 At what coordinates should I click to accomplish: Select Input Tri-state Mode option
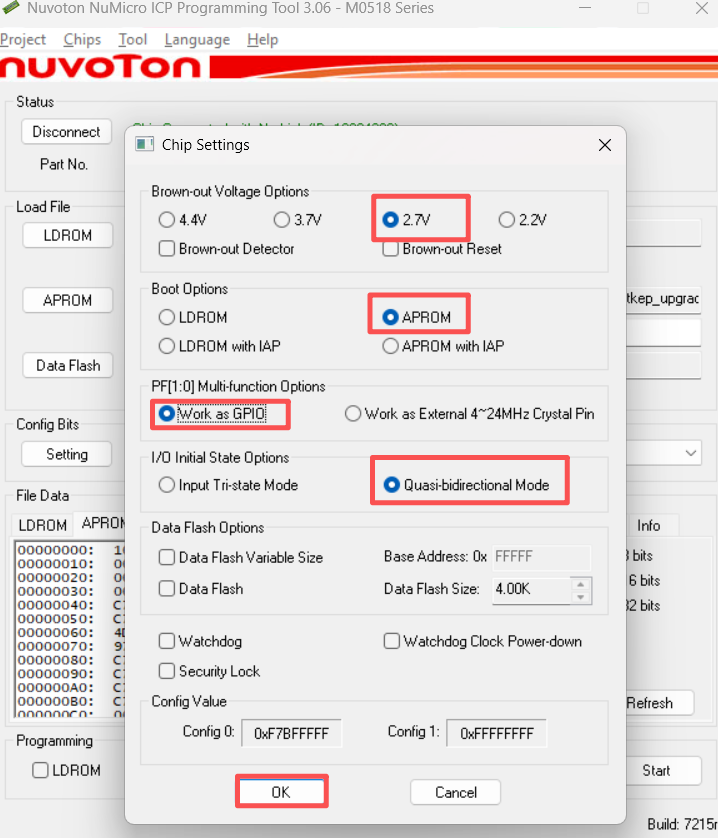167,485
